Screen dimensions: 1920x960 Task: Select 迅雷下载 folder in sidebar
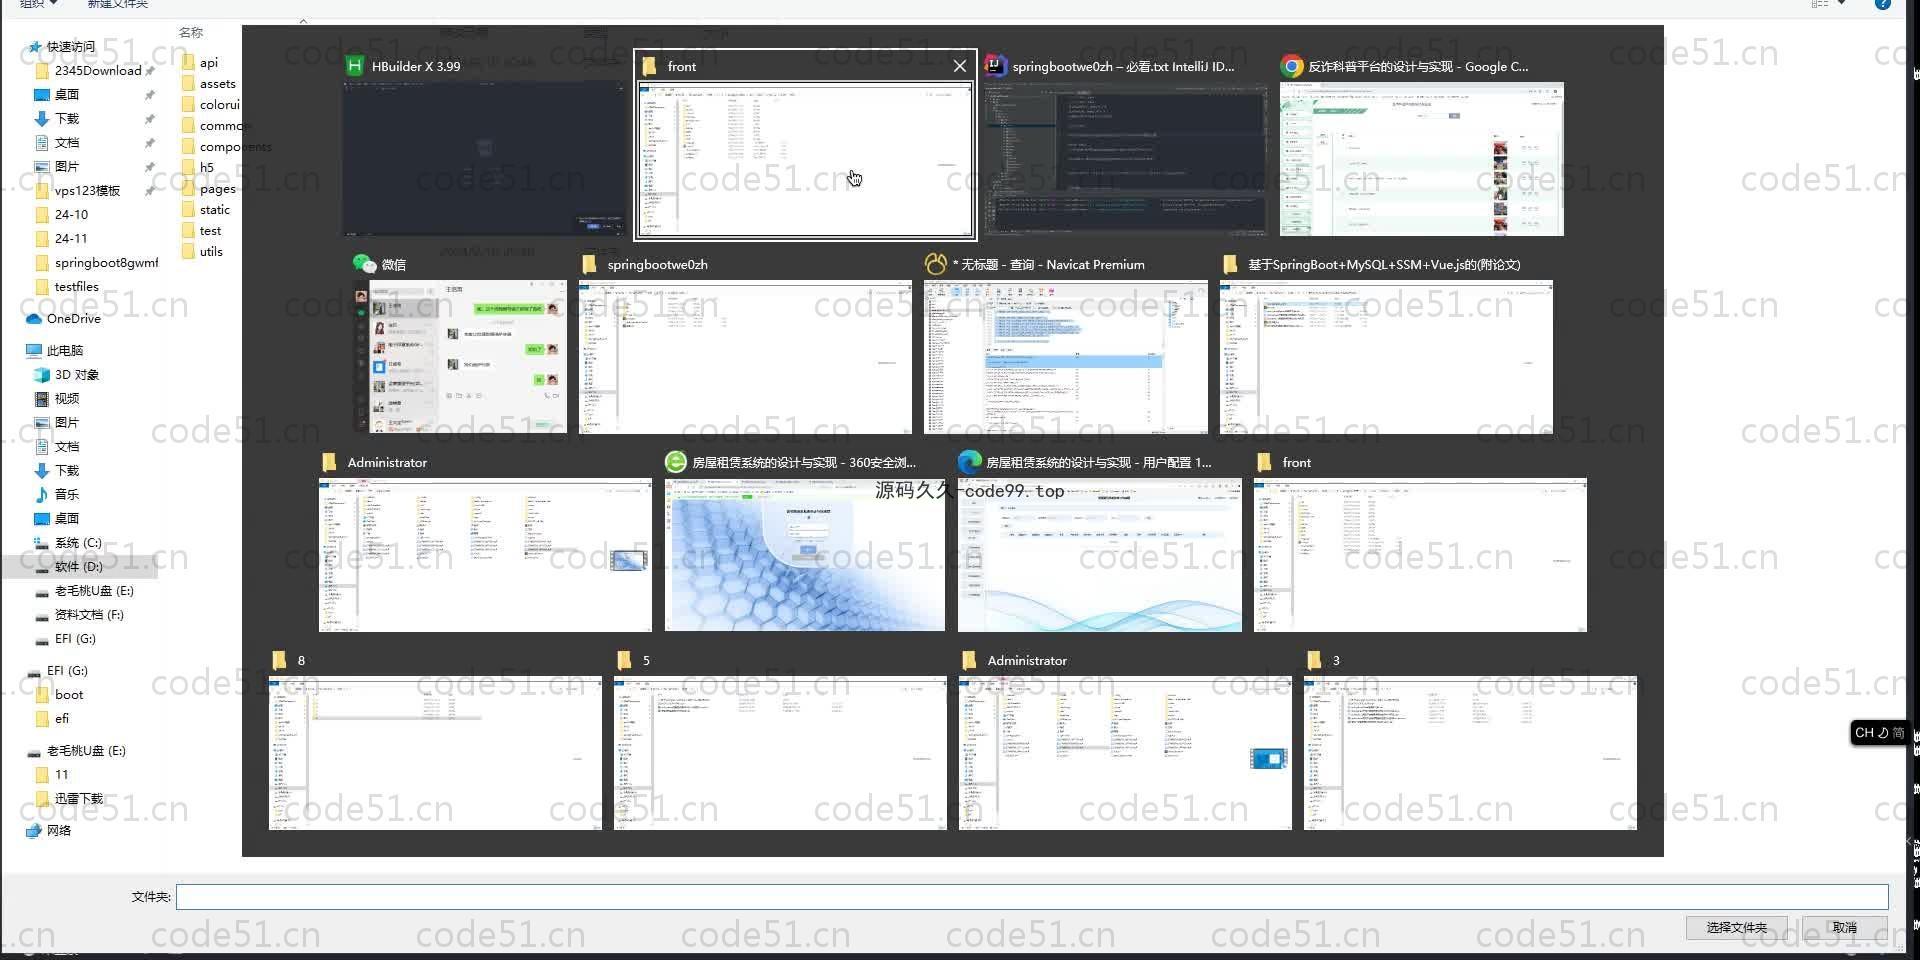[78, 798]
